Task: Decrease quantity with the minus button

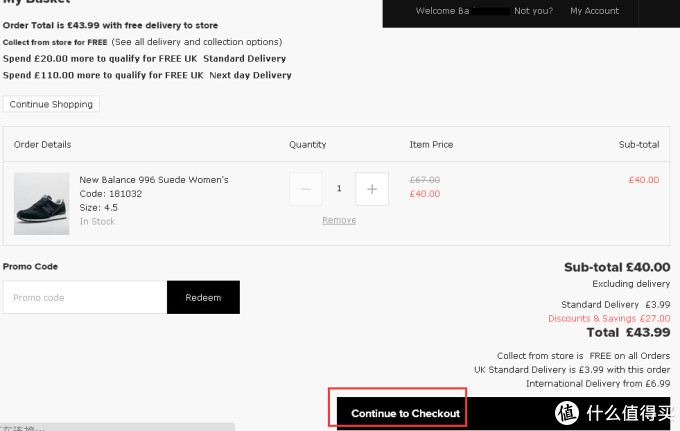Action: 306,189
